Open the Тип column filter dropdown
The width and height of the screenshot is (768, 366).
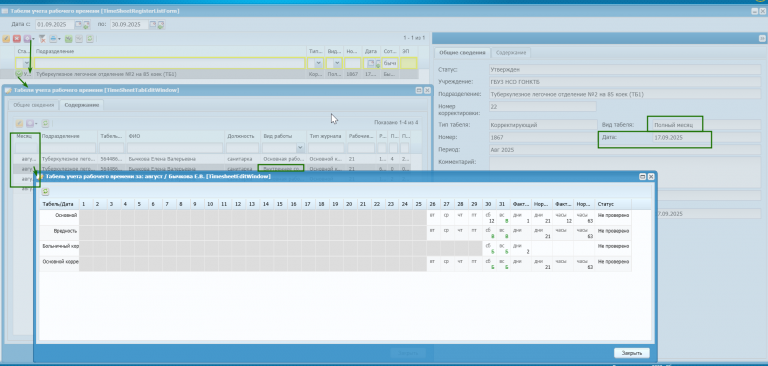pos(318,63)
